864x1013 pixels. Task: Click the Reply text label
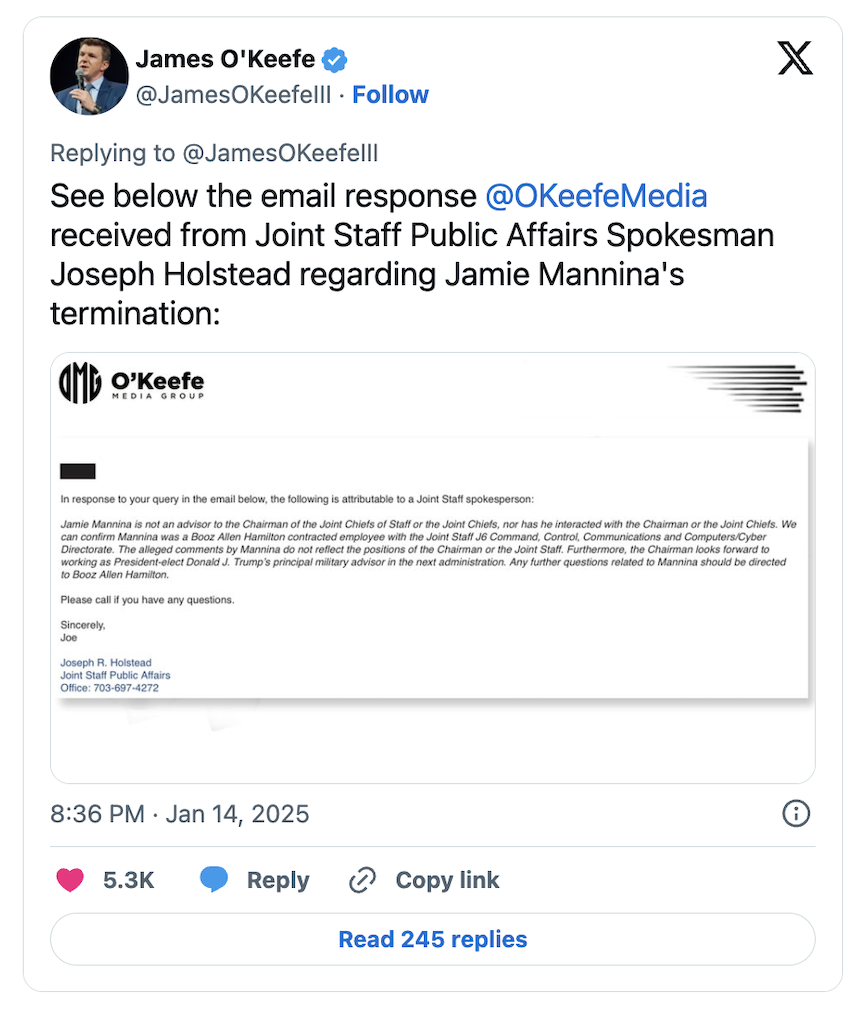coord(278,880)
